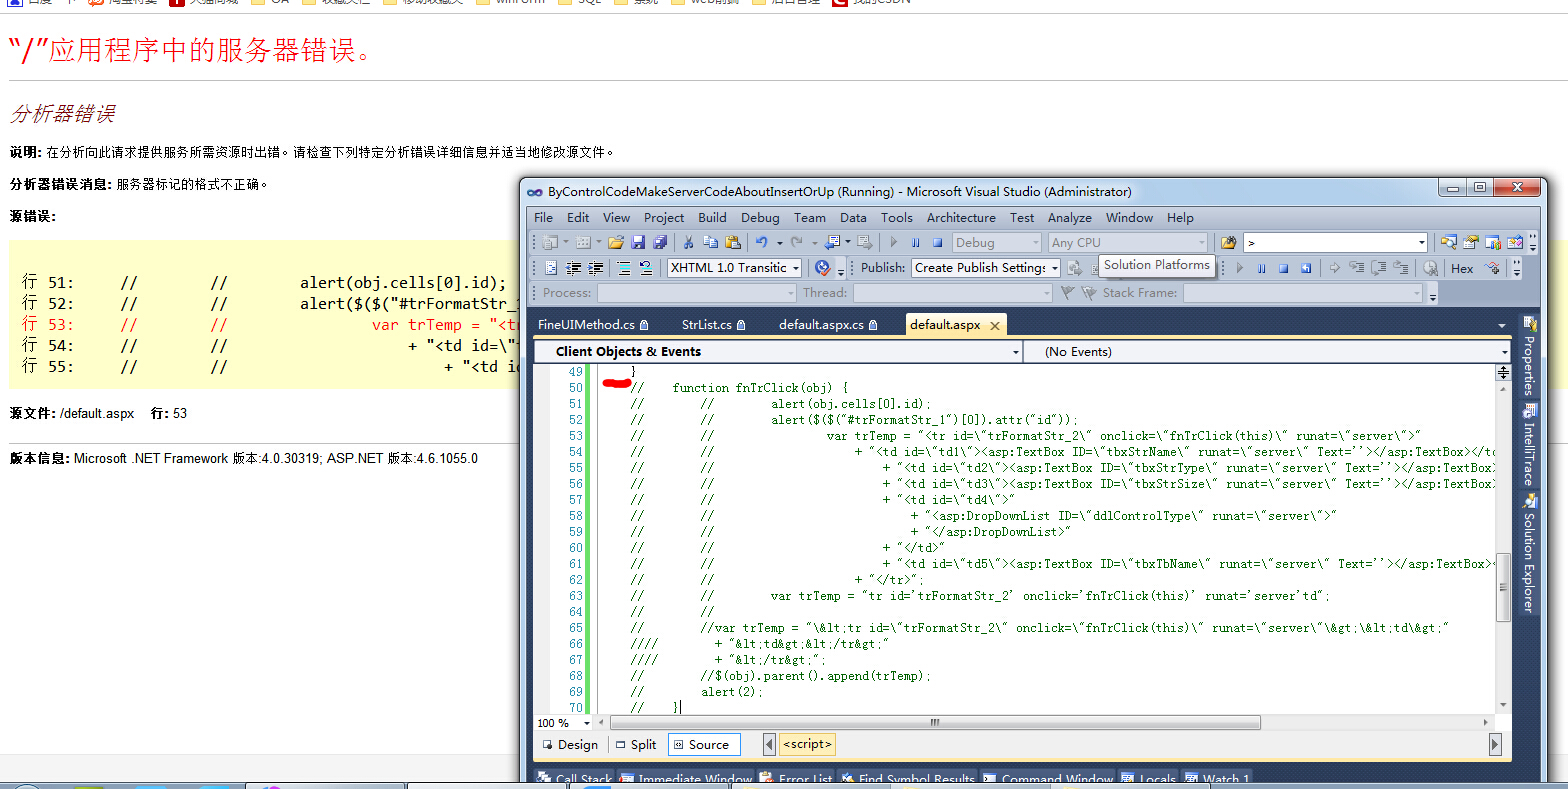The height and width of the screenshot is (789, 1568).
Task: Stop debugging in the Standard toolbar
Action: (x=937, y=242)
